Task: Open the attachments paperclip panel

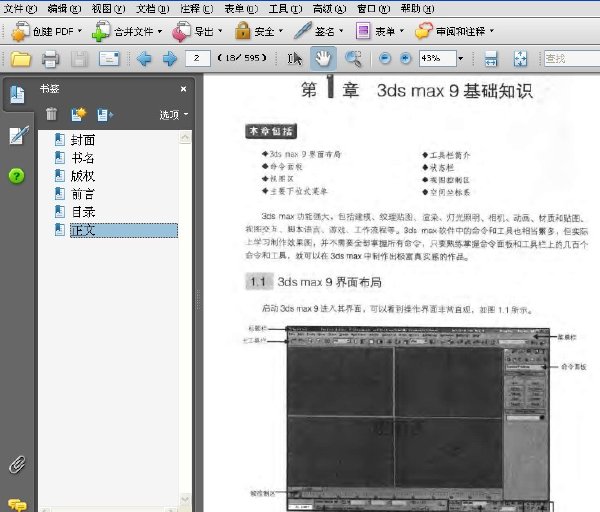Action: 17,465
